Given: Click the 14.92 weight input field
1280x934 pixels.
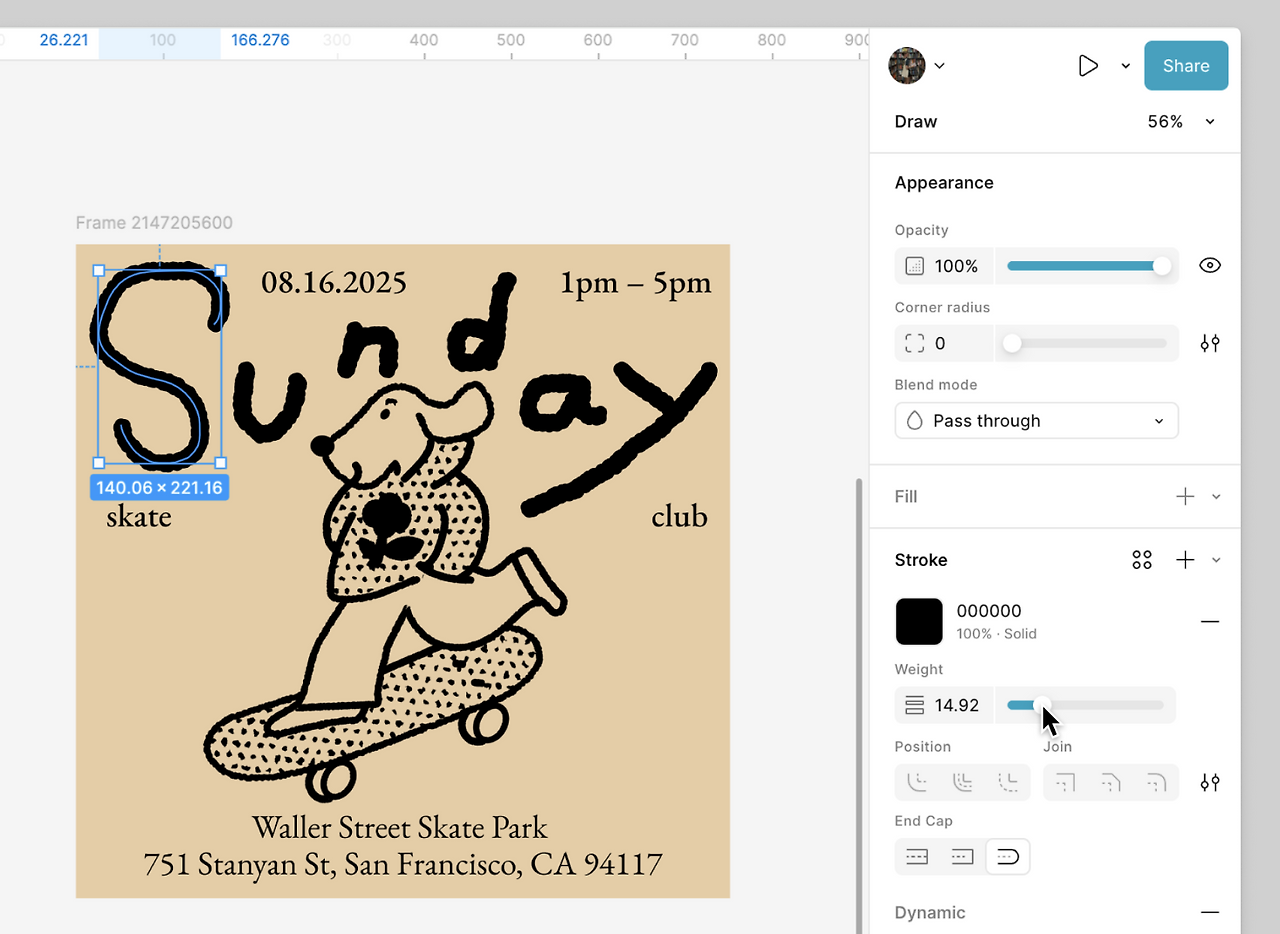Looking at the screenshot, I should tap(944, 705).
